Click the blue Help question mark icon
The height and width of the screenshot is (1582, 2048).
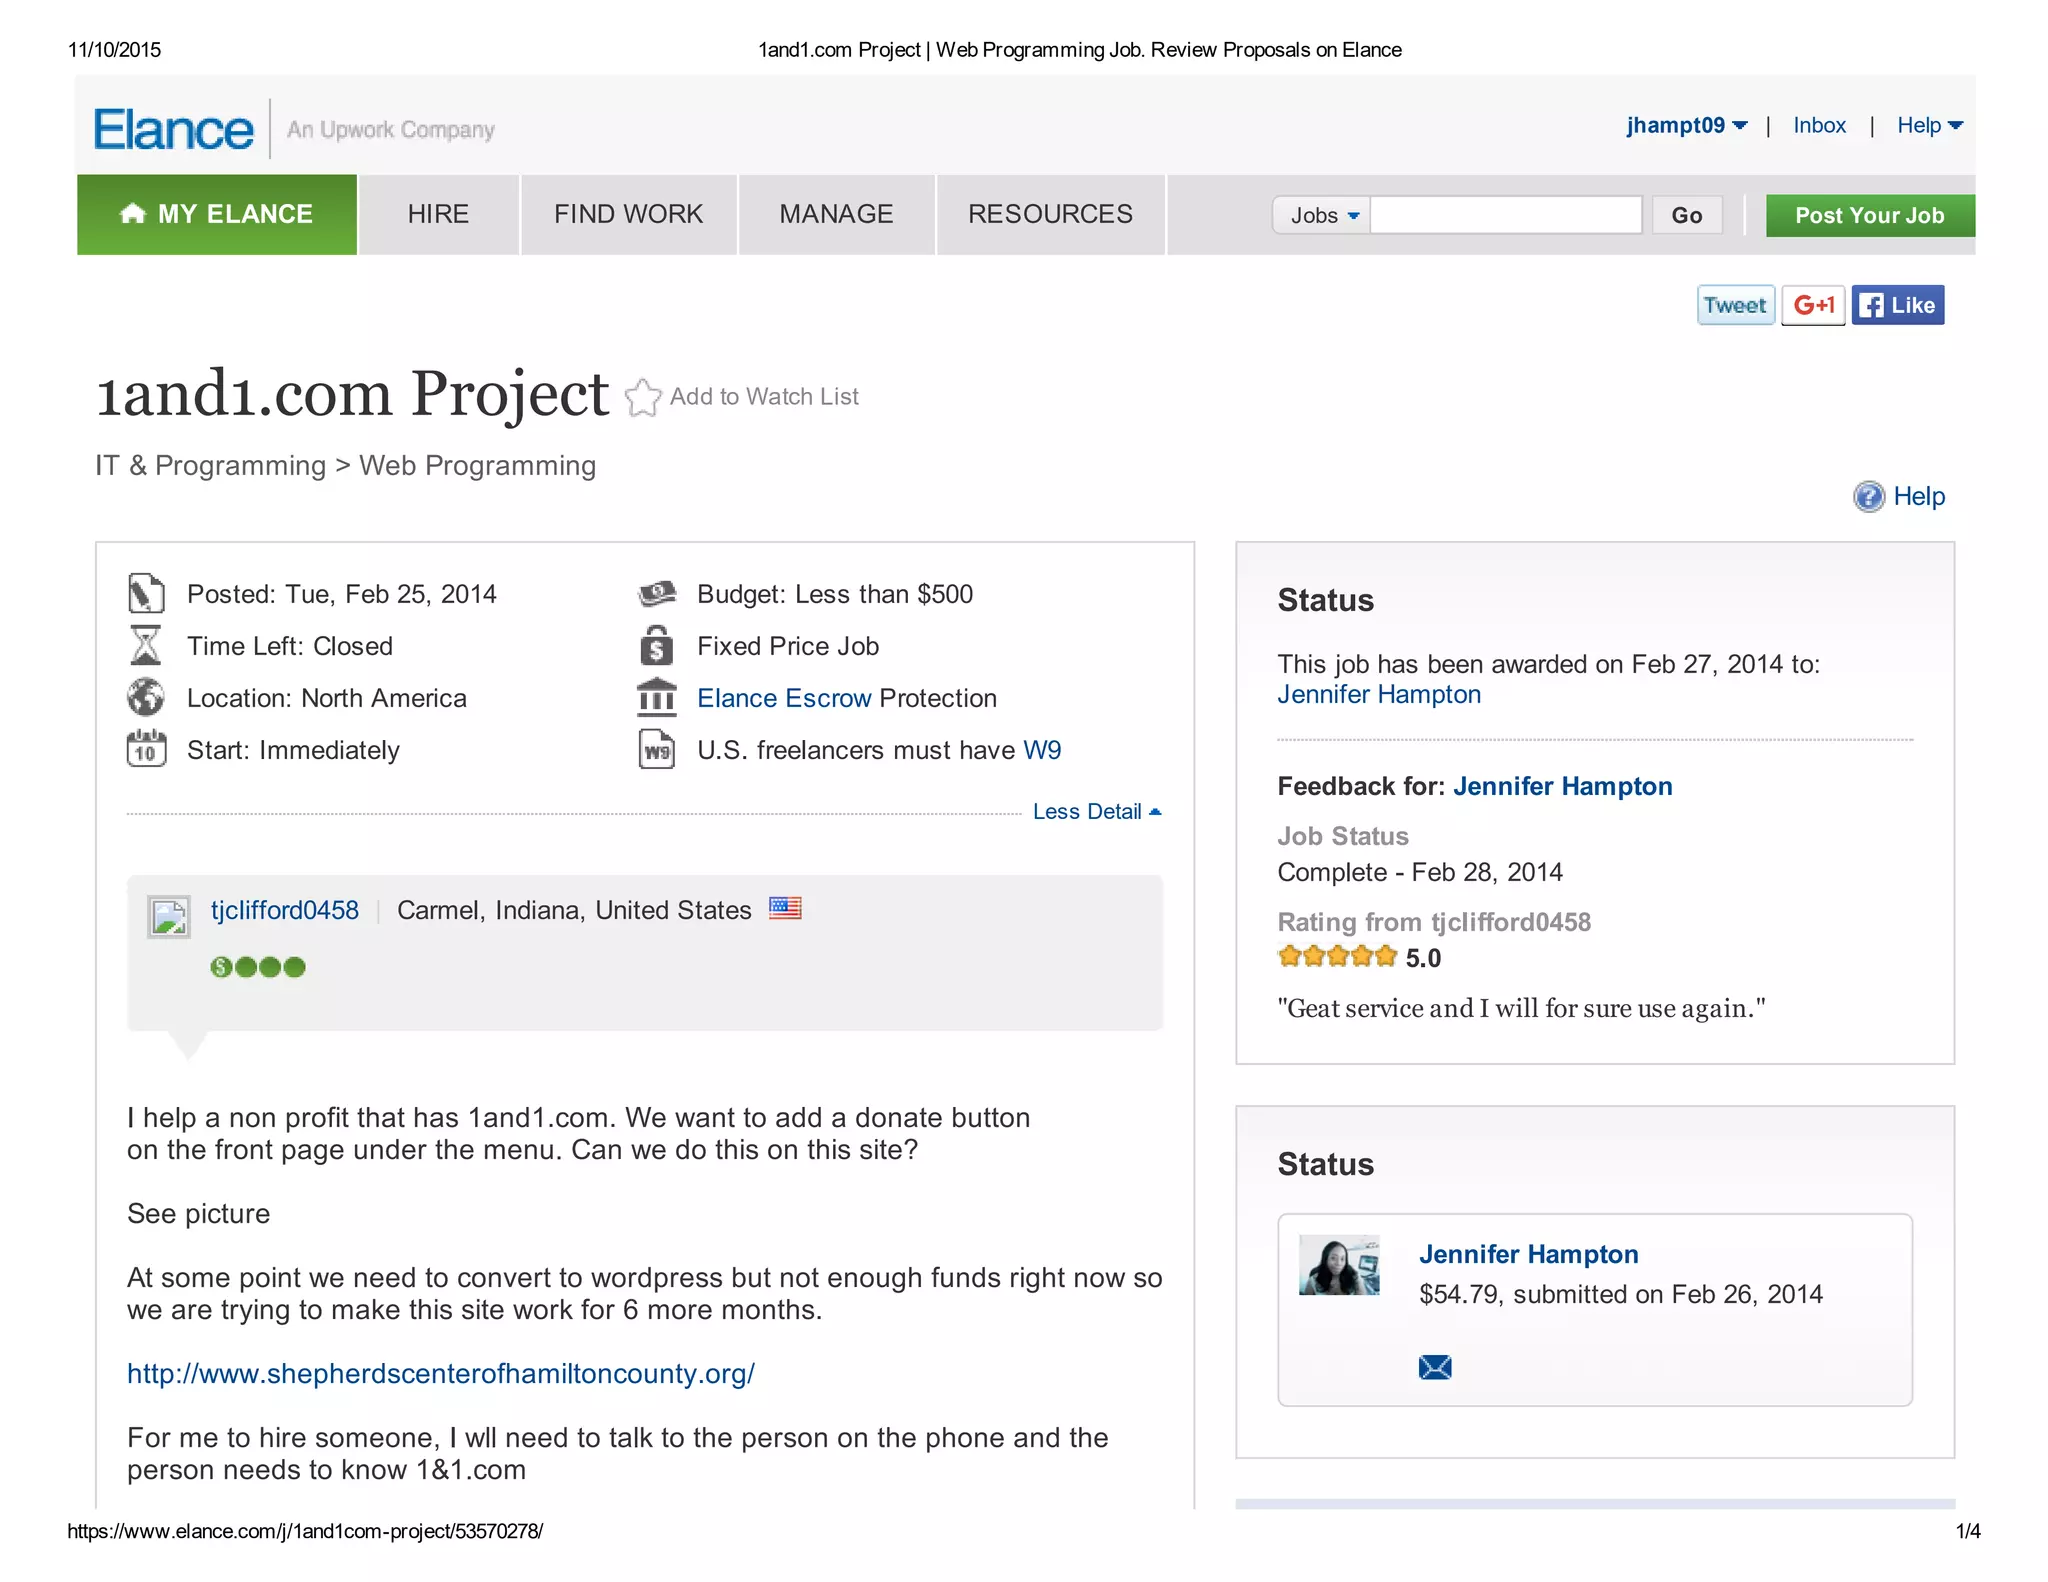[x=1868, y=497]
